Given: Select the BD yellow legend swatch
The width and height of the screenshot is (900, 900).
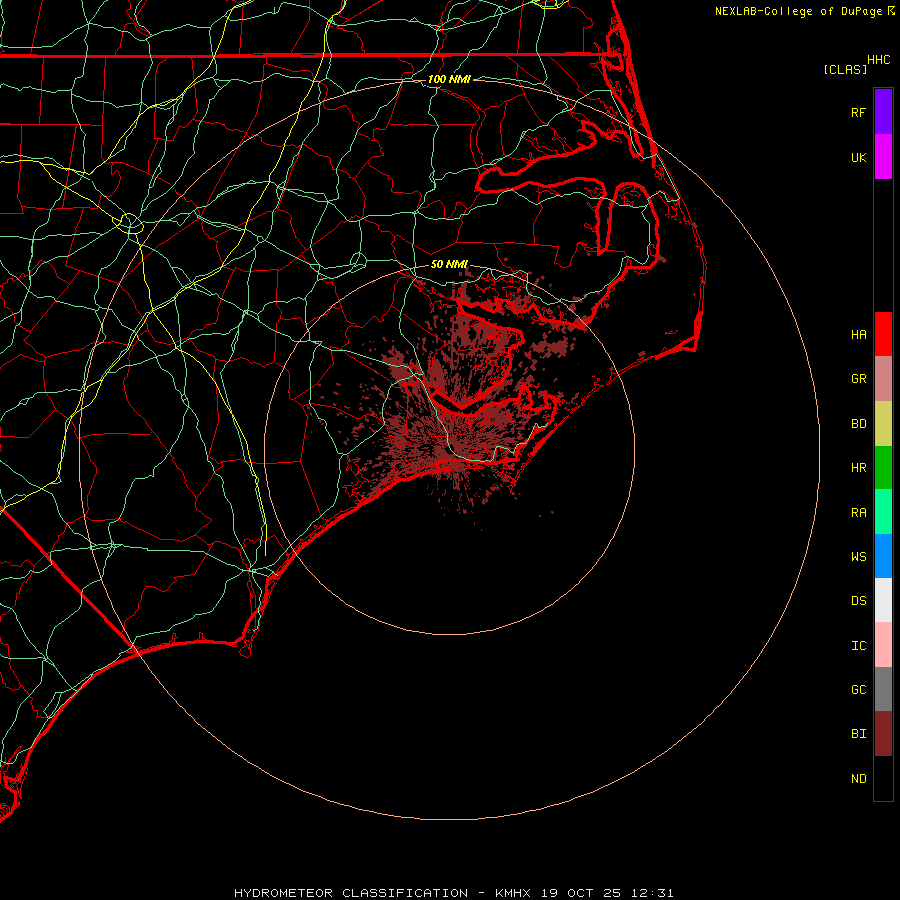Looking at the screenshot, I should 883,424.
